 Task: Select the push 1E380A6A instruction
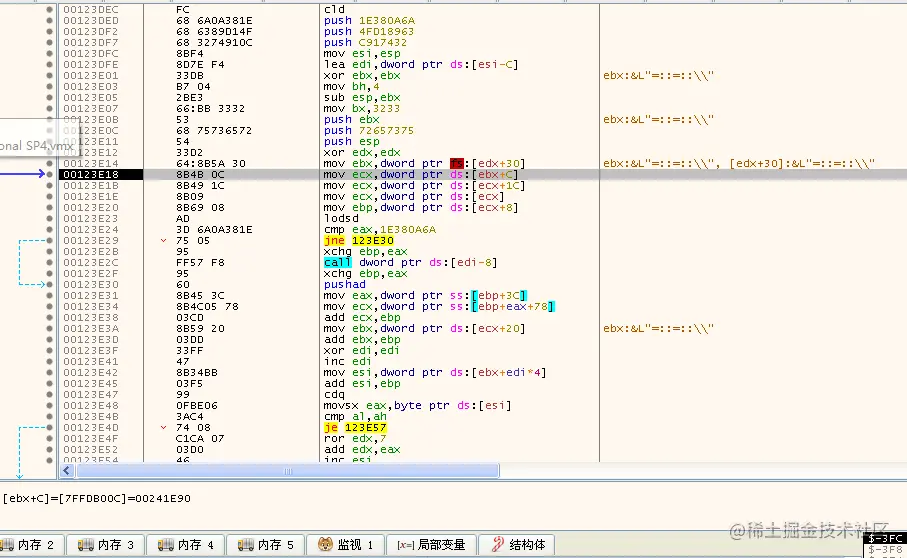point(369,21)
